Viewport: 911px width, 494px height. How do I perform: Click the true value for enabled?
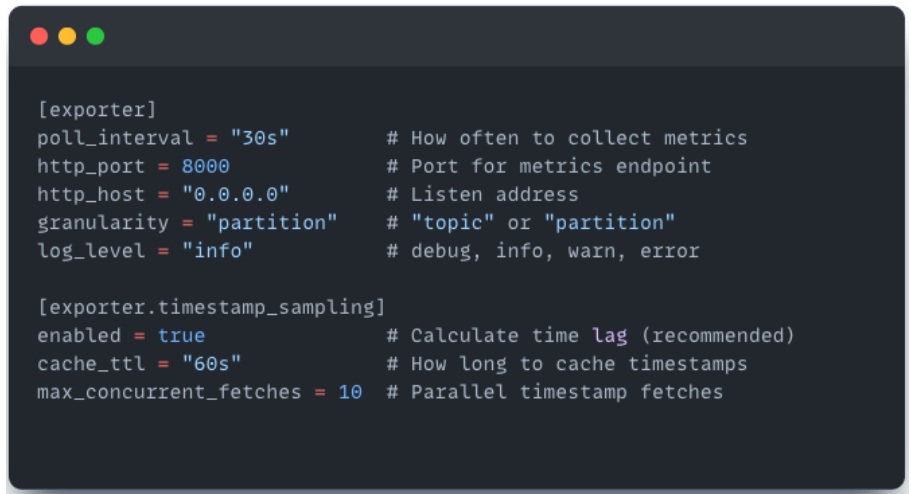pos(181,335)
